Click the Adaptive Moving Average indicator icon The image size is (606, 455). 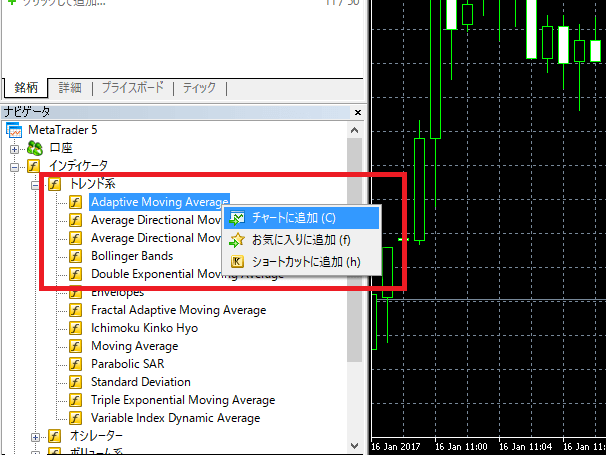tap(75, 202)
